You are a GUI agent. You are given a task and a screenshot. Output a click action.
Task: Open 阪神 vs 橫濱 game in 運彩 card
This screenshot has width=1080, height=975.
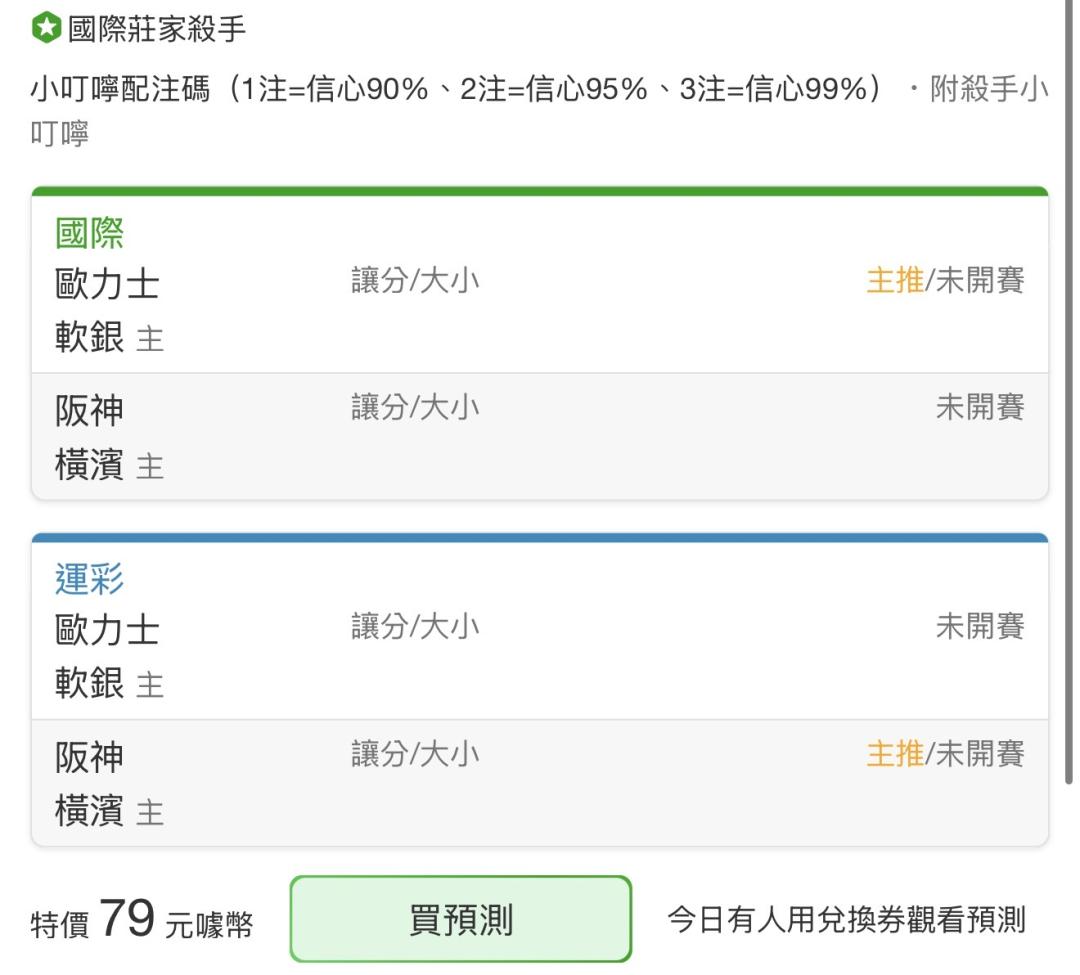tap(540, 783)
